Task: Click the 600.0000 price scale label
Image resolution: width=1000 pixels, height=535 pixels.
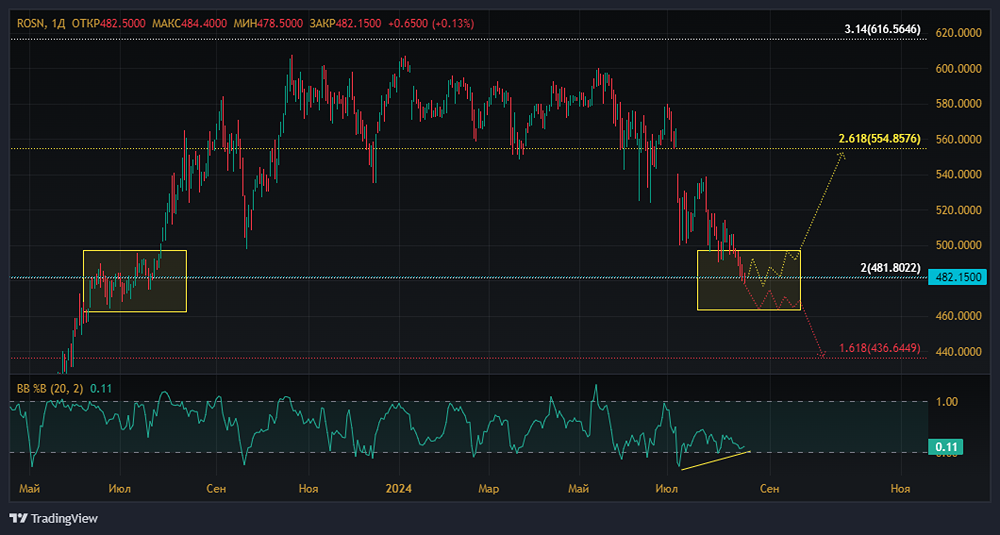Action: tap(958, 68)
